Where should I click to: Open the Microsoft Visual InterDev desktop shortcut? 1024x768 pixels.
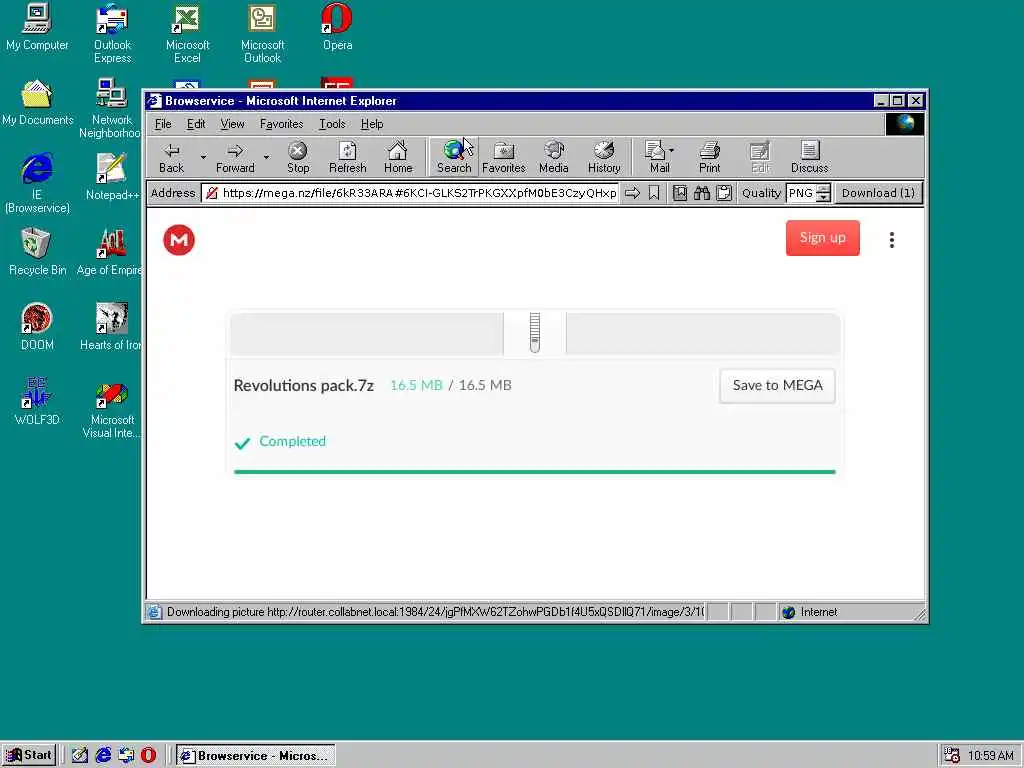112,408
